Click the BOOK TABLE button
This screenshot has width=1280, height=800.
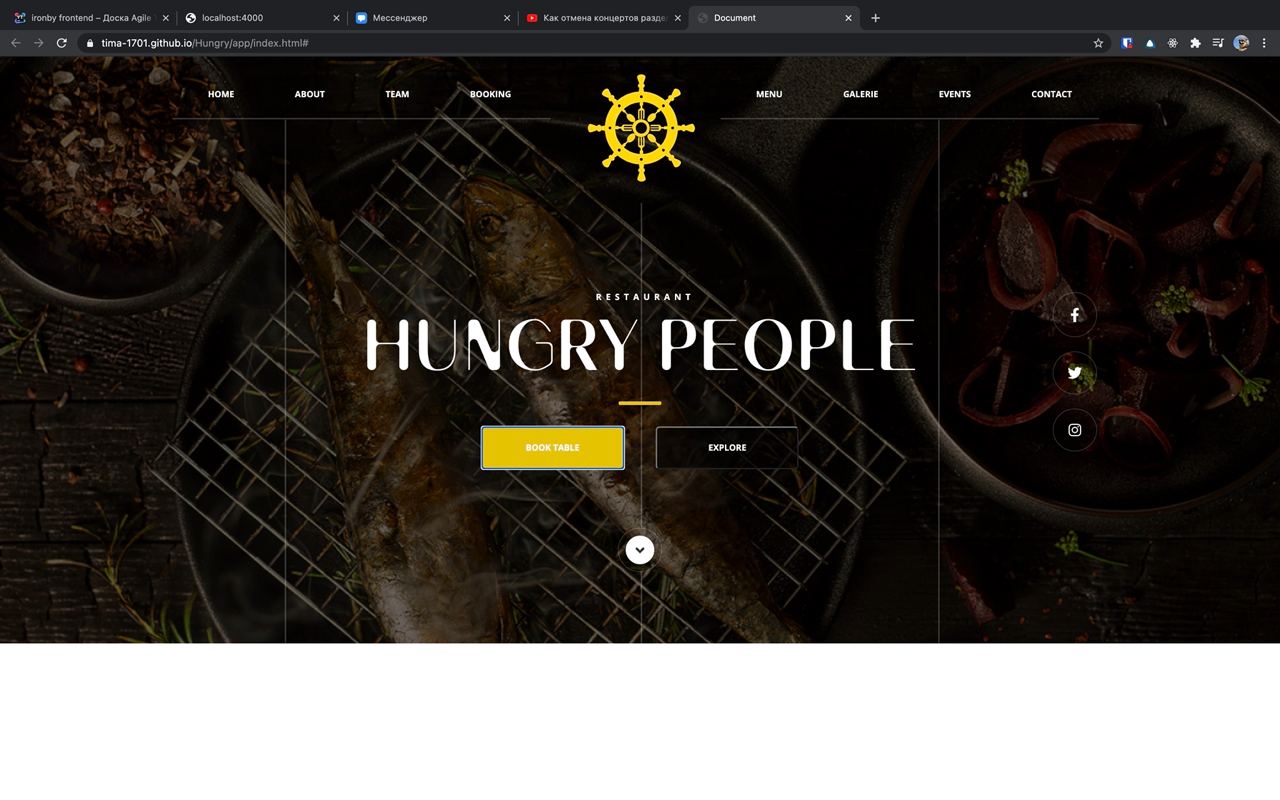point(553,448)
